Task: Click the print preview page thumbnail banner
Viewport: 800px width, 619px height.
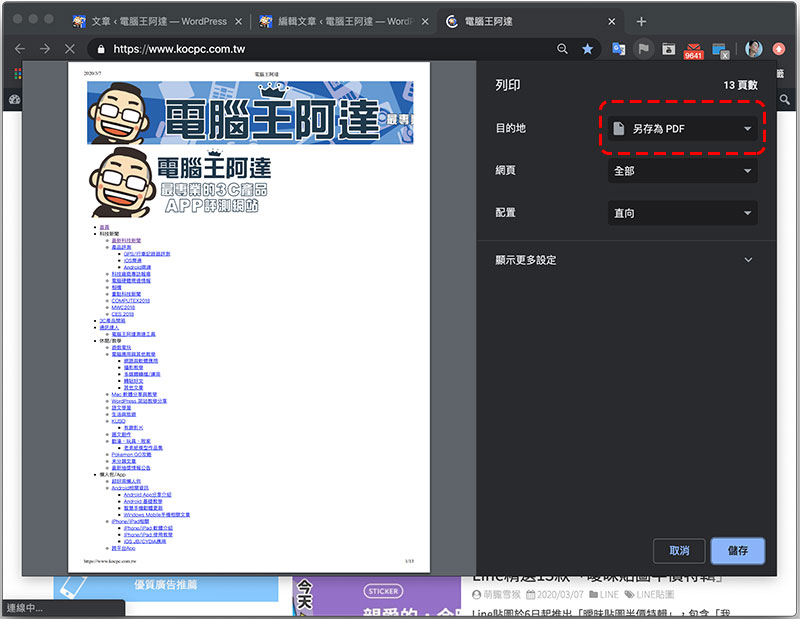Action: click(250, 113)
